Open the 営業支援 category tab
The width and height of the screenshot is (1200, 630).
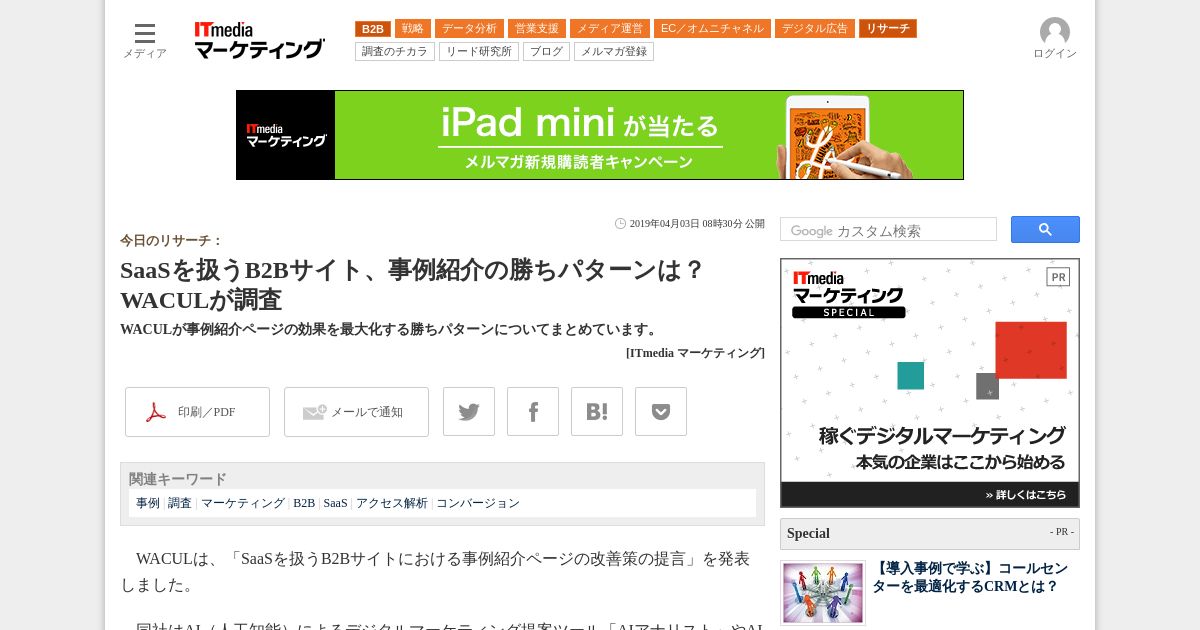(537, 29)
